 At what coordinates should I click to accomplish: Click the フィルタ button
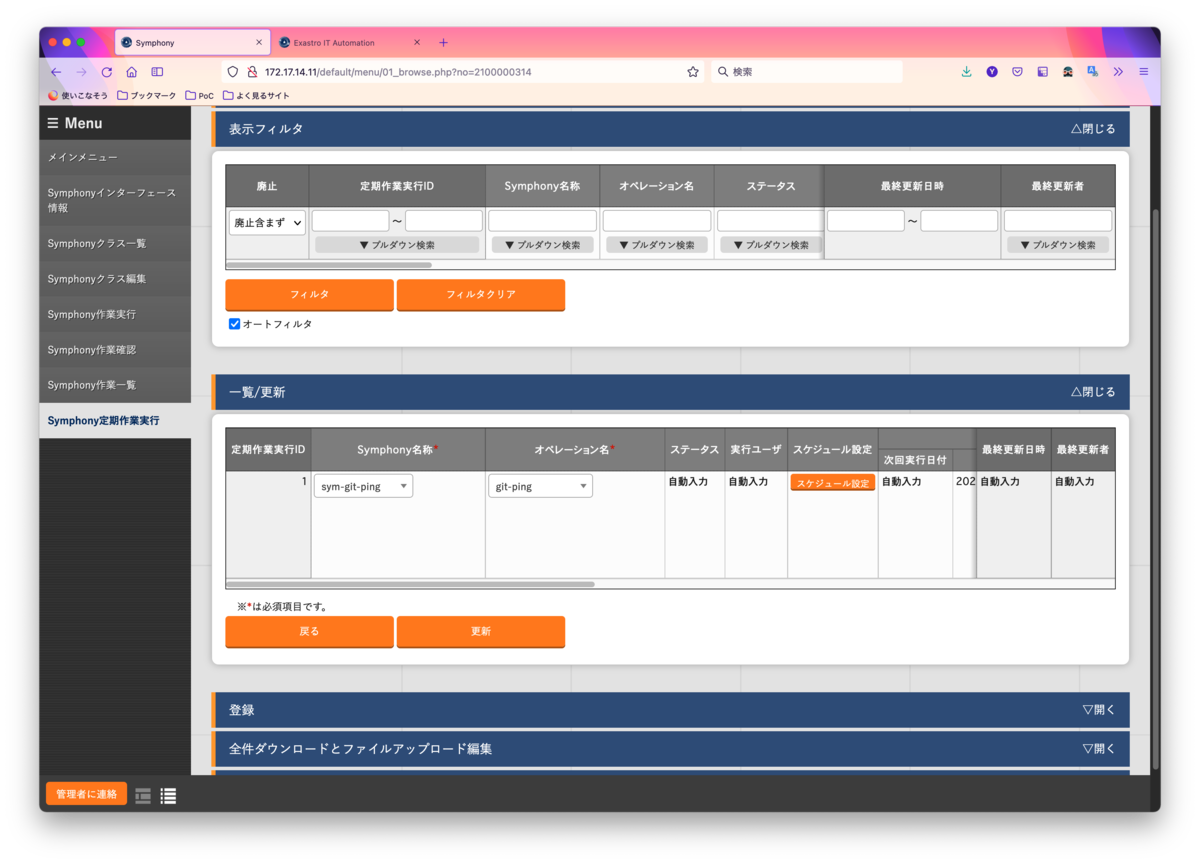point(309,295)
